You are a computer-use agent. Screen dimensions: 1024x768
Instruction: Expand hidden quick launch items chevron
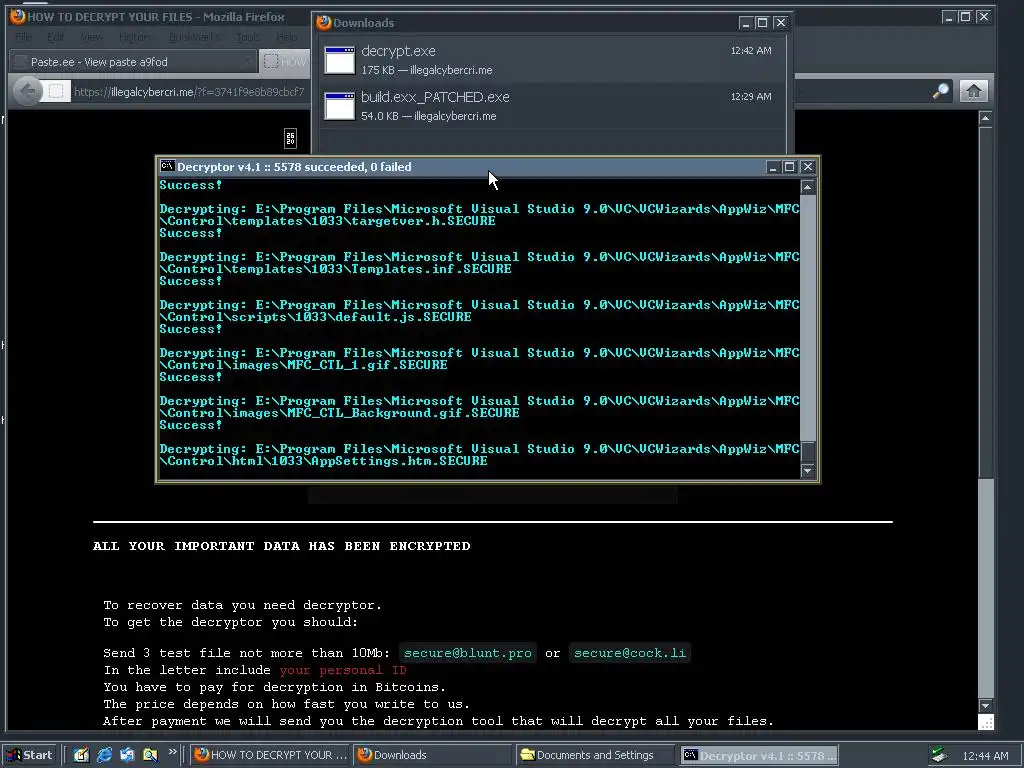point(172,752)
